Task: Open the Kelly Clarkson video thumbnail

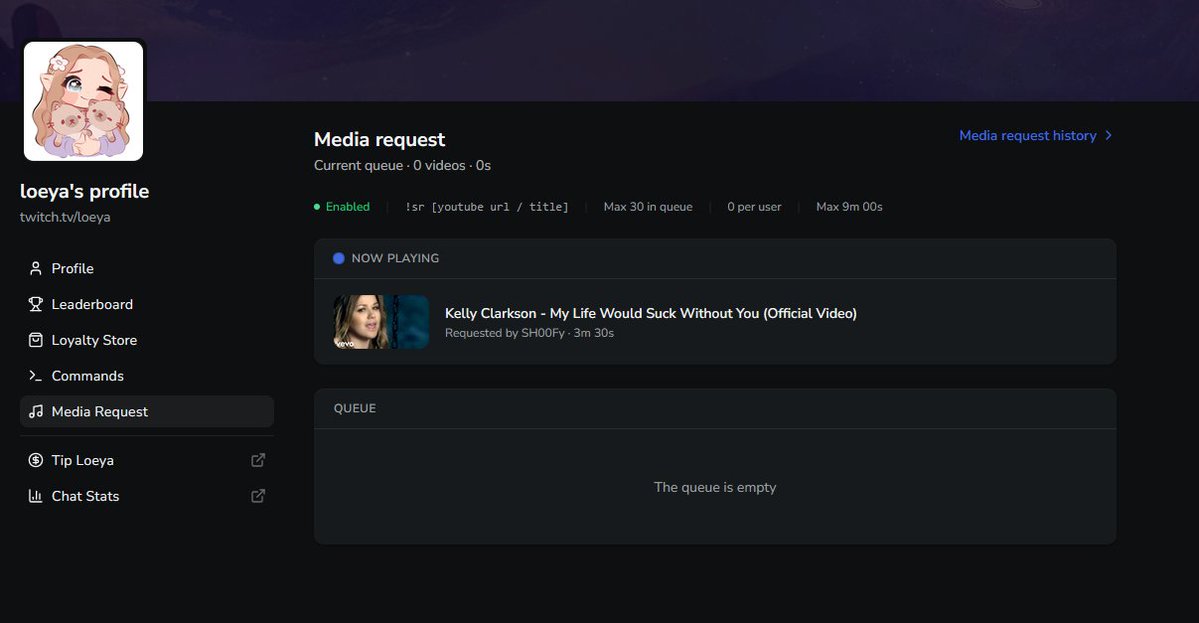Action: tap(382, 322)
